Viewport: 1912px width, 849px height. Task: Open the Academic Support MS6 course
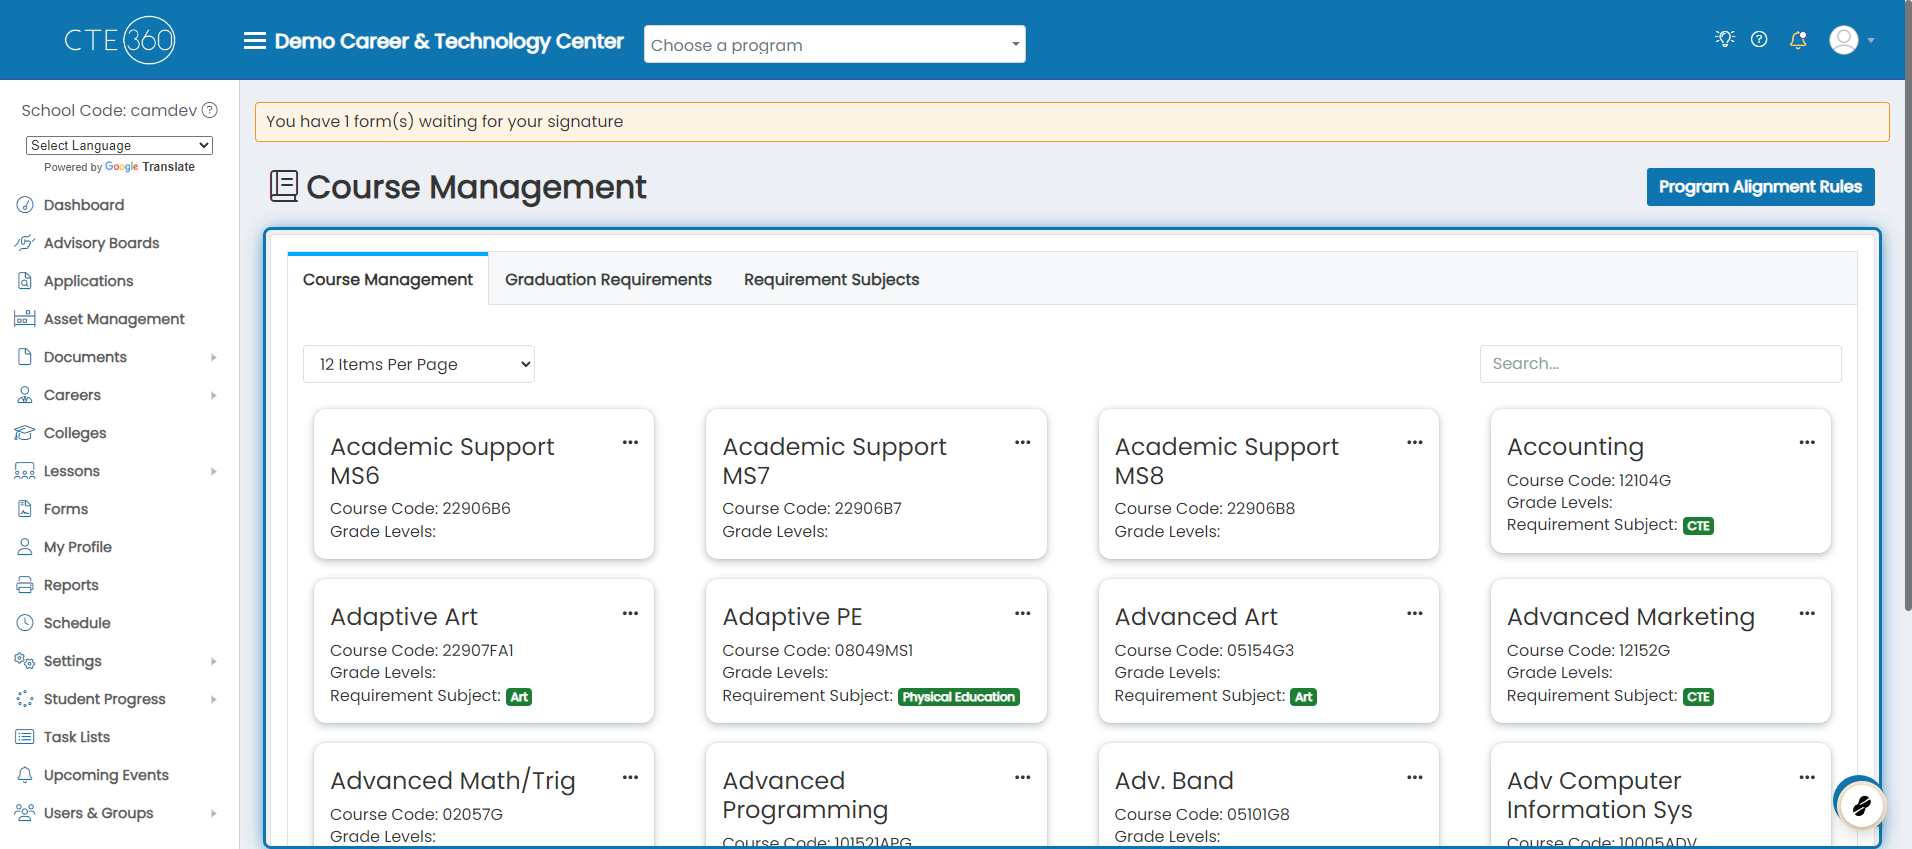pos(442,461)
